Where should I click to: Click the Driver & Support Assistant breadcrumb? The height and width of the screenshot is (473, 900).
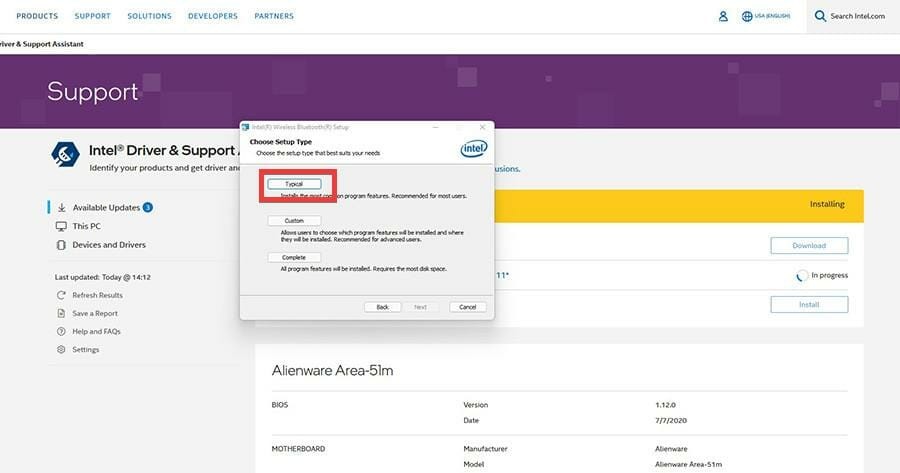[x=41, y=44]
